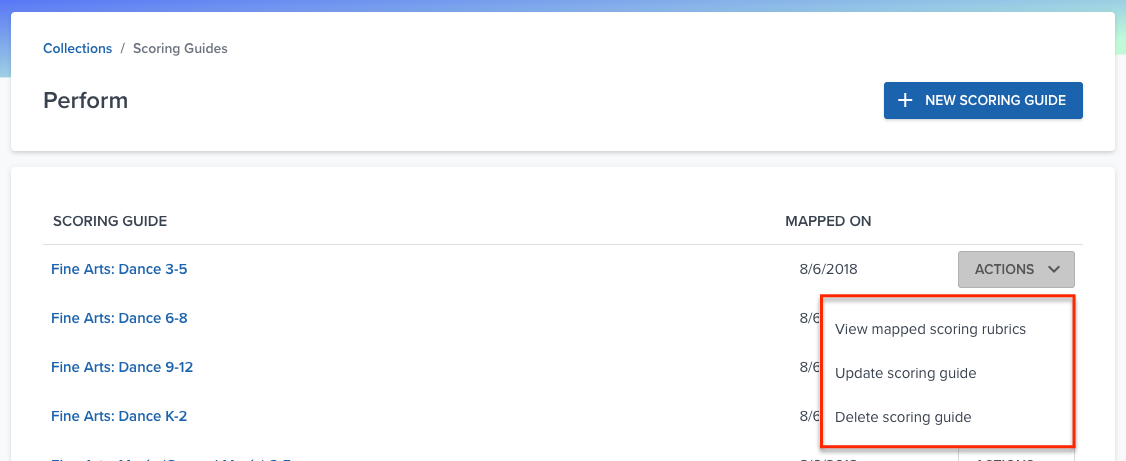Click the mapped date in the Dance 6-8 row
The width and height of the screenshot is (1126, 461).
810,318
